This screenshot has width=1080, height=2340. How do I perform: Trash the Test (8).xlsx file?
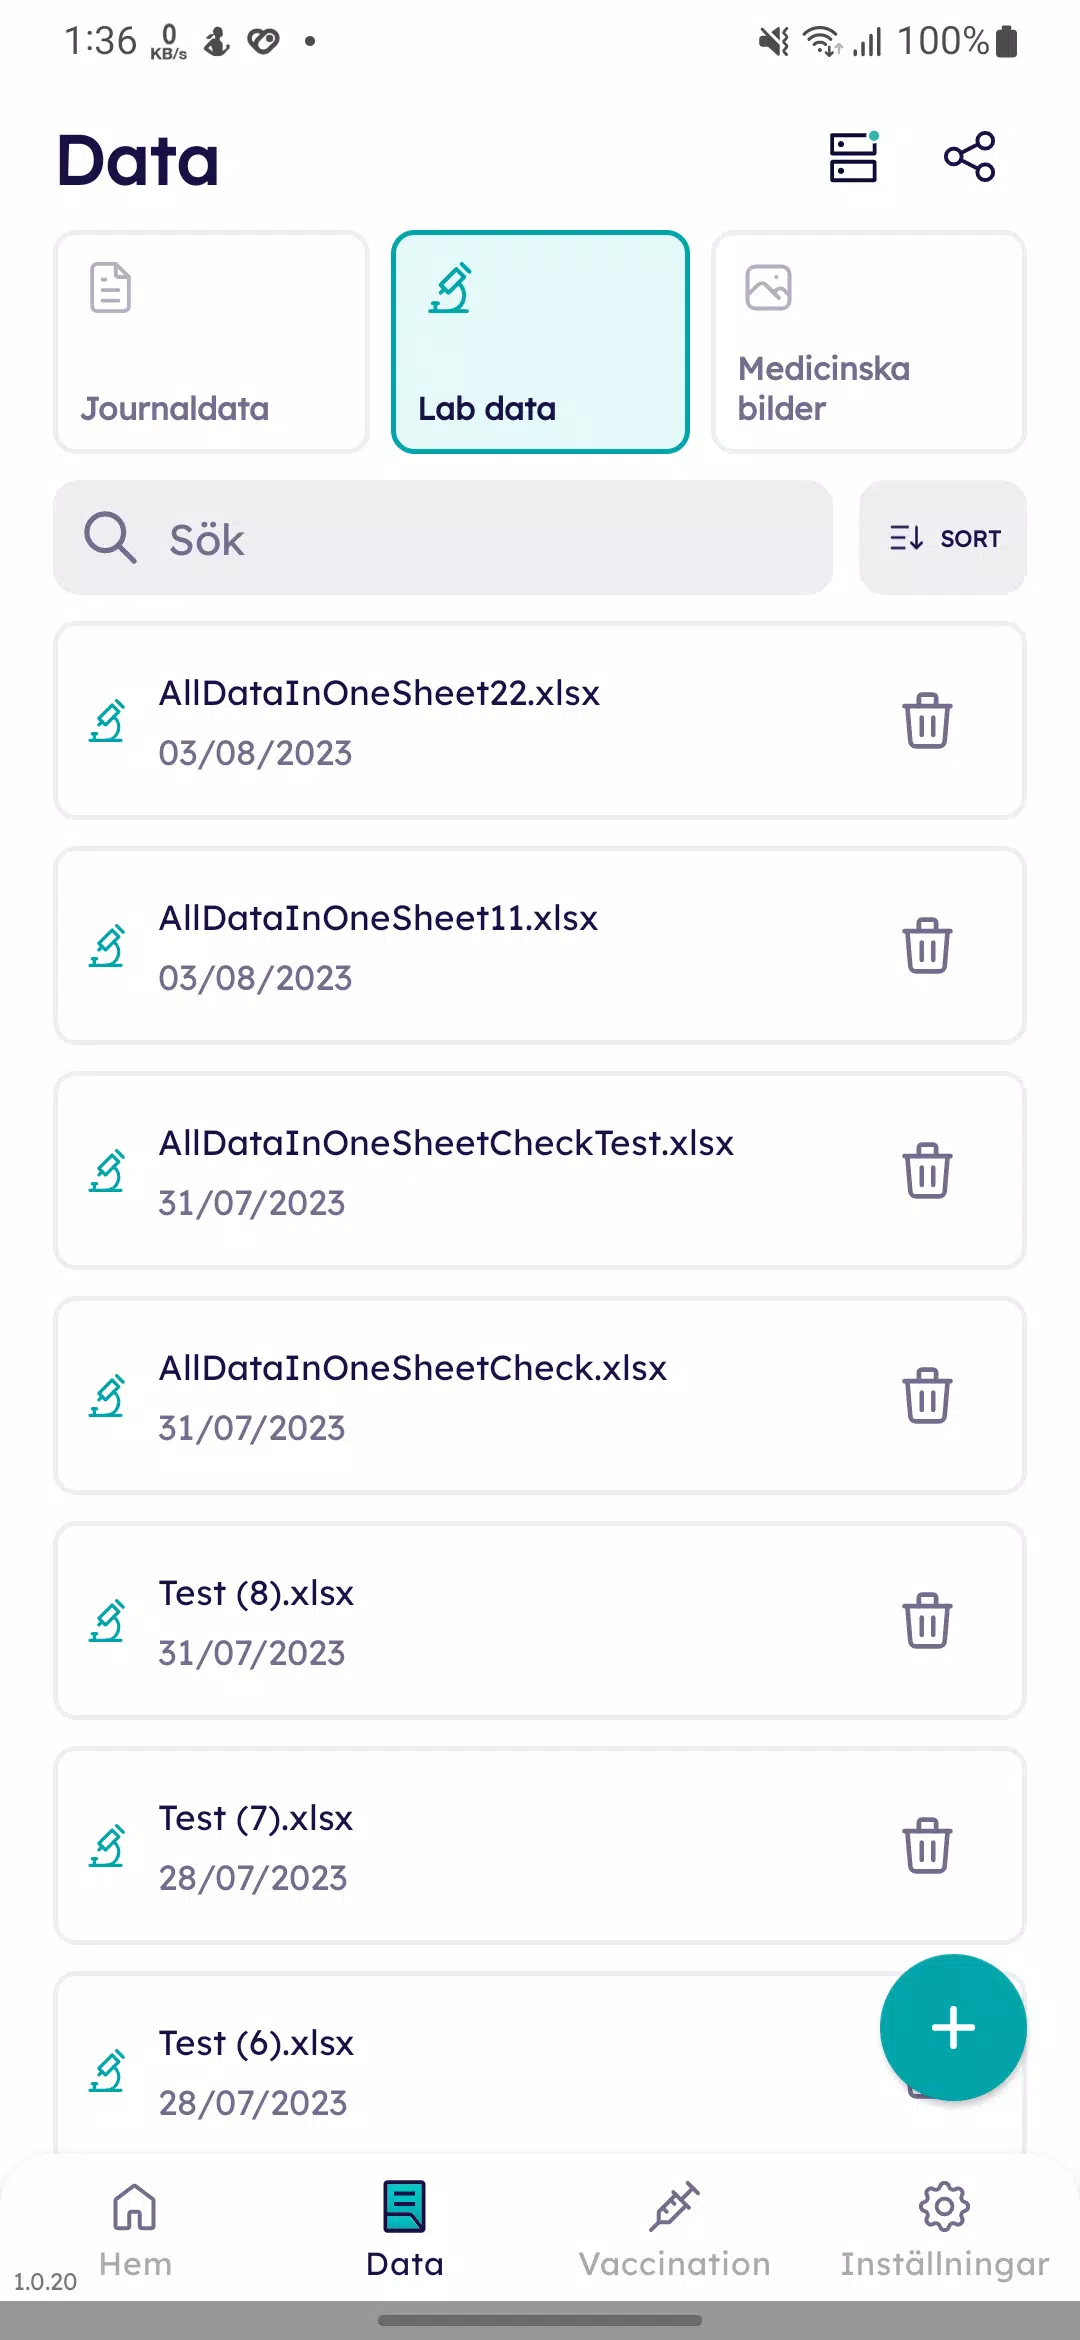point(927,1620)
